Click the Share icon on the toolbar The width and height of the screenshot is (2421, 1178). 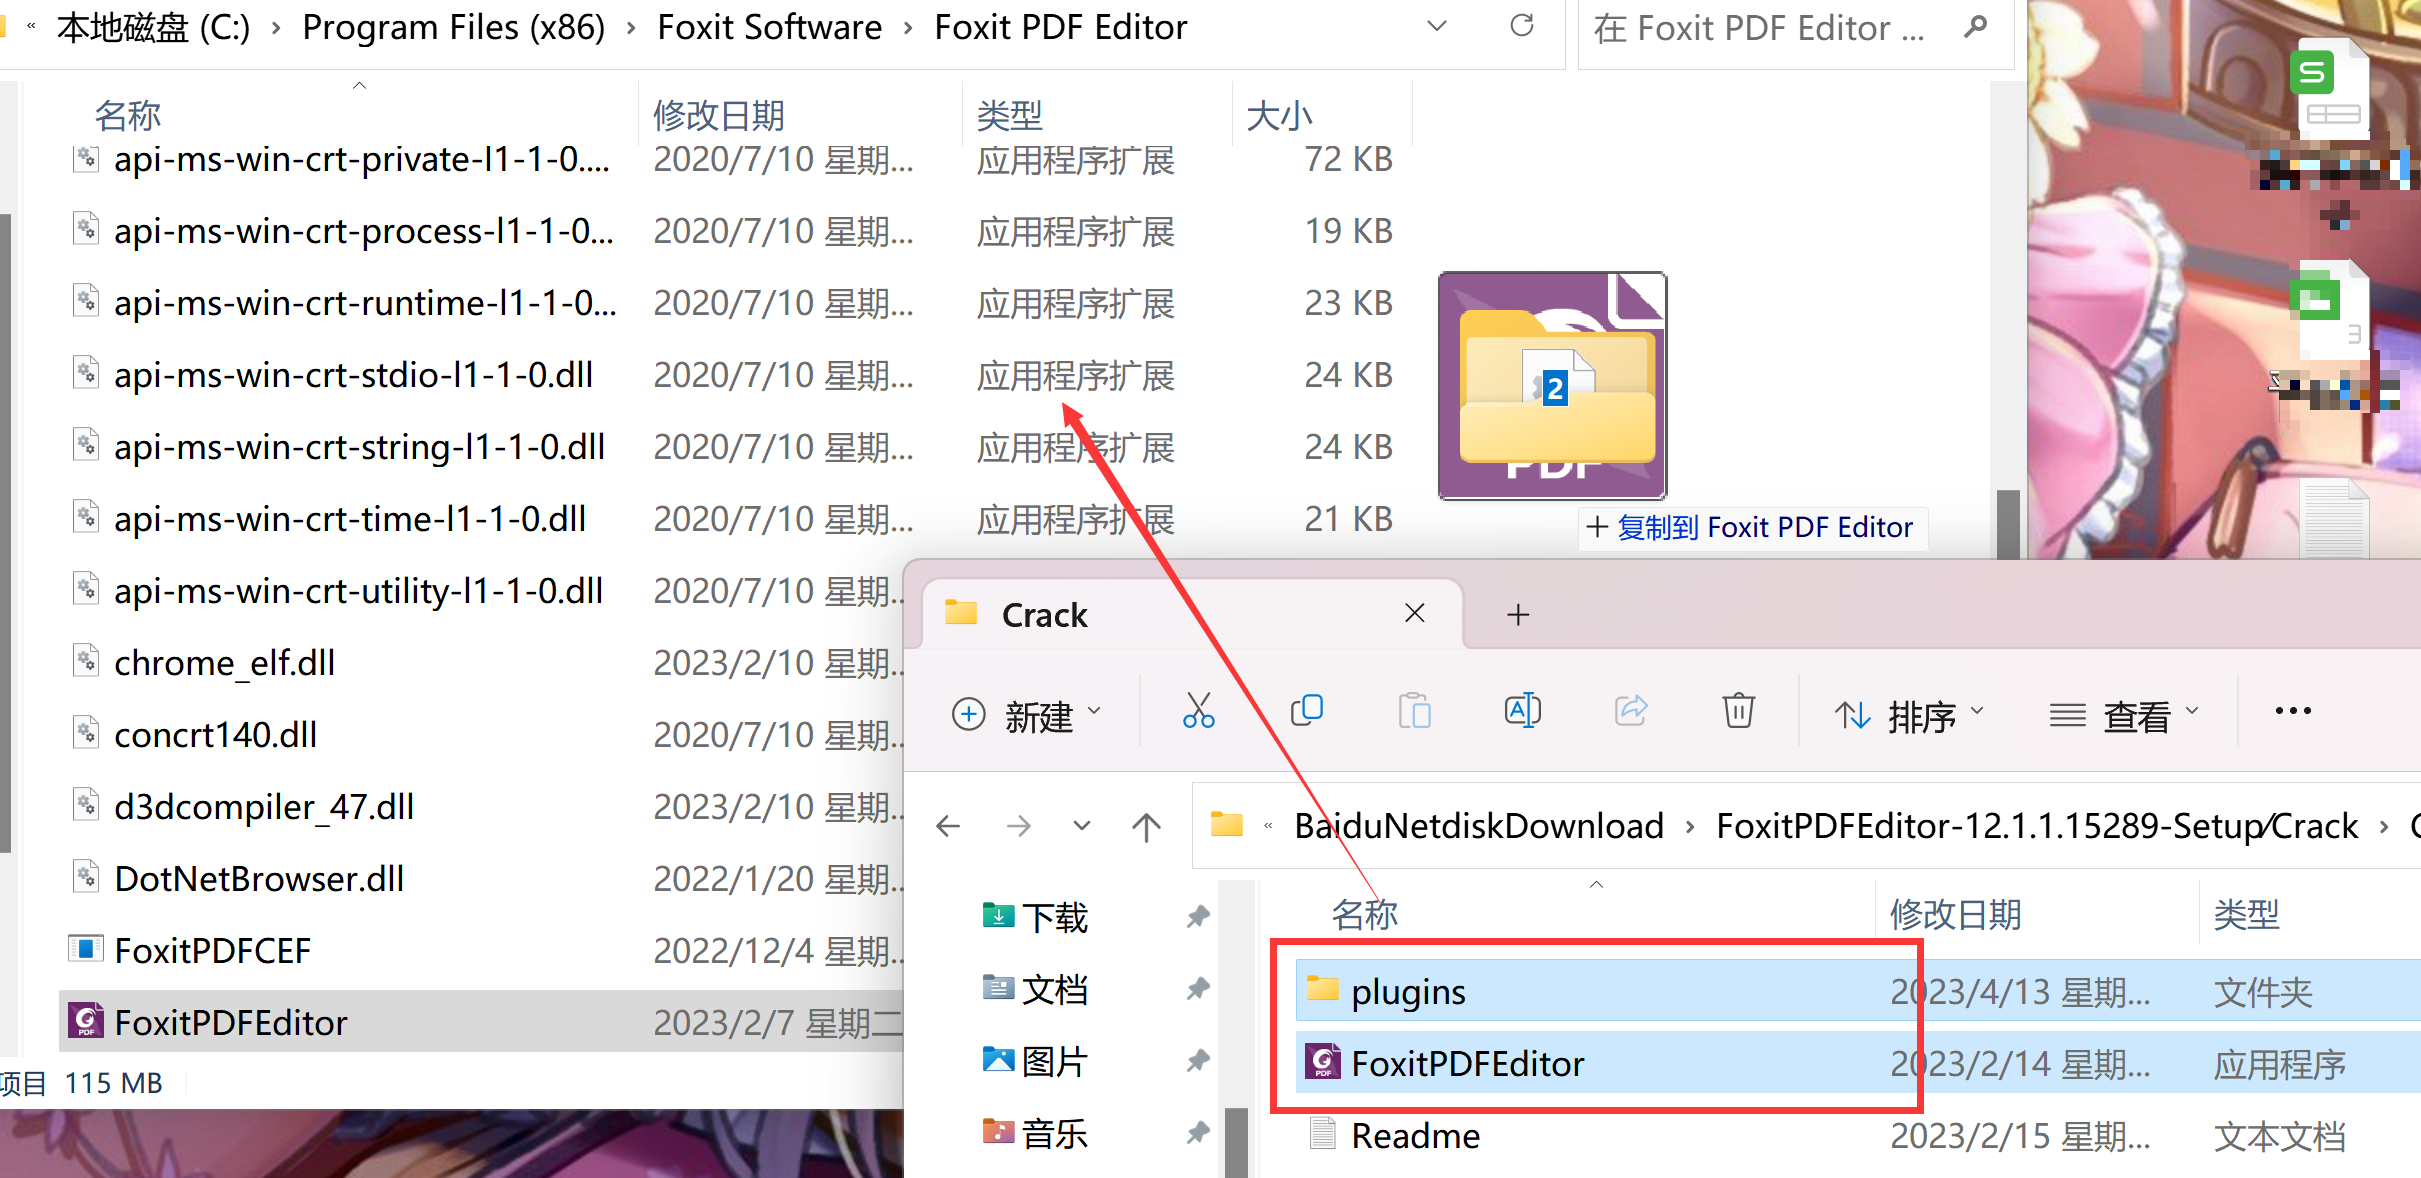(1630, 711)
